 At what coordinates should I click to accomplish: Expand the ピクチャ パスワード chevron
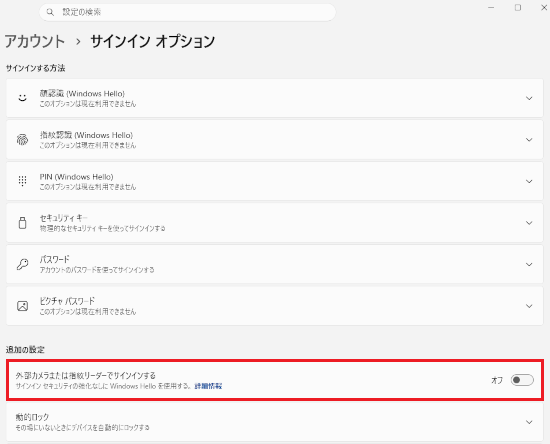tap(529, 306)
